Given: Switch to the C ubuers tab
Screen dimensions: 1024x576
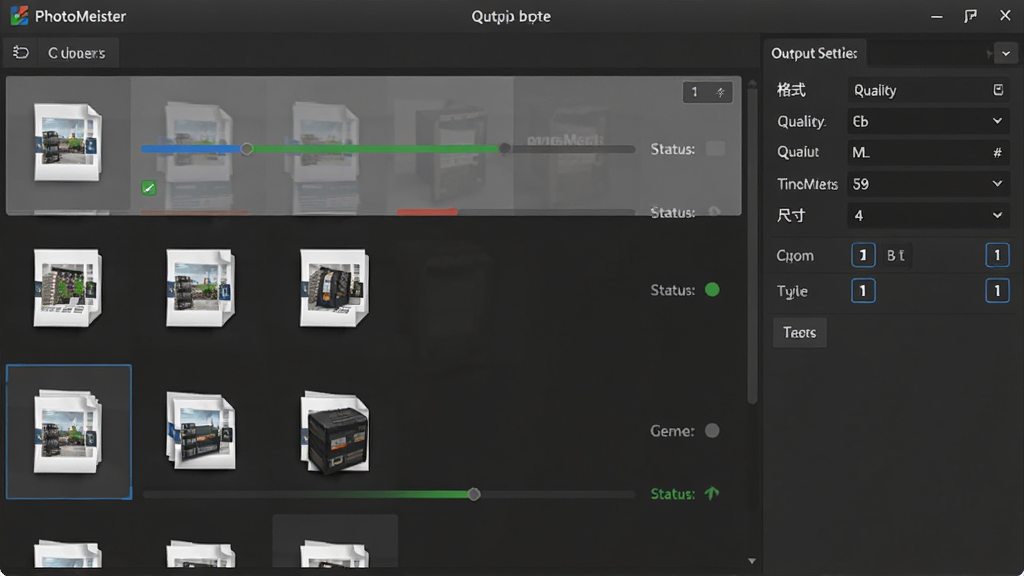Looking at the screenshot, I should pyautogui.click(x=76, y=53).
